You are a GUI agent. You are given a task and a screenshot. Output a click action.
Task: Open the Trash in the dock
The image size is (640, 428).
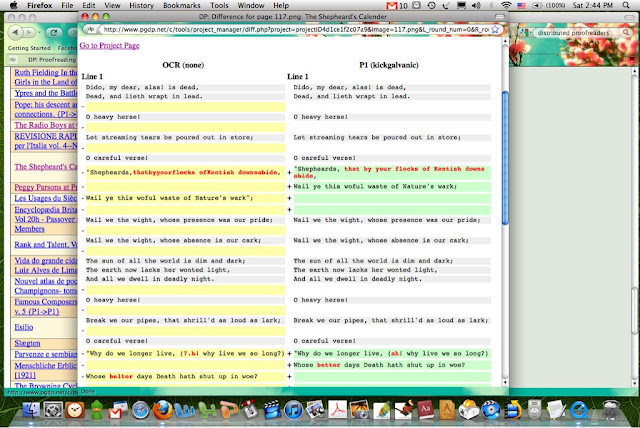click(x=610, y=410)
